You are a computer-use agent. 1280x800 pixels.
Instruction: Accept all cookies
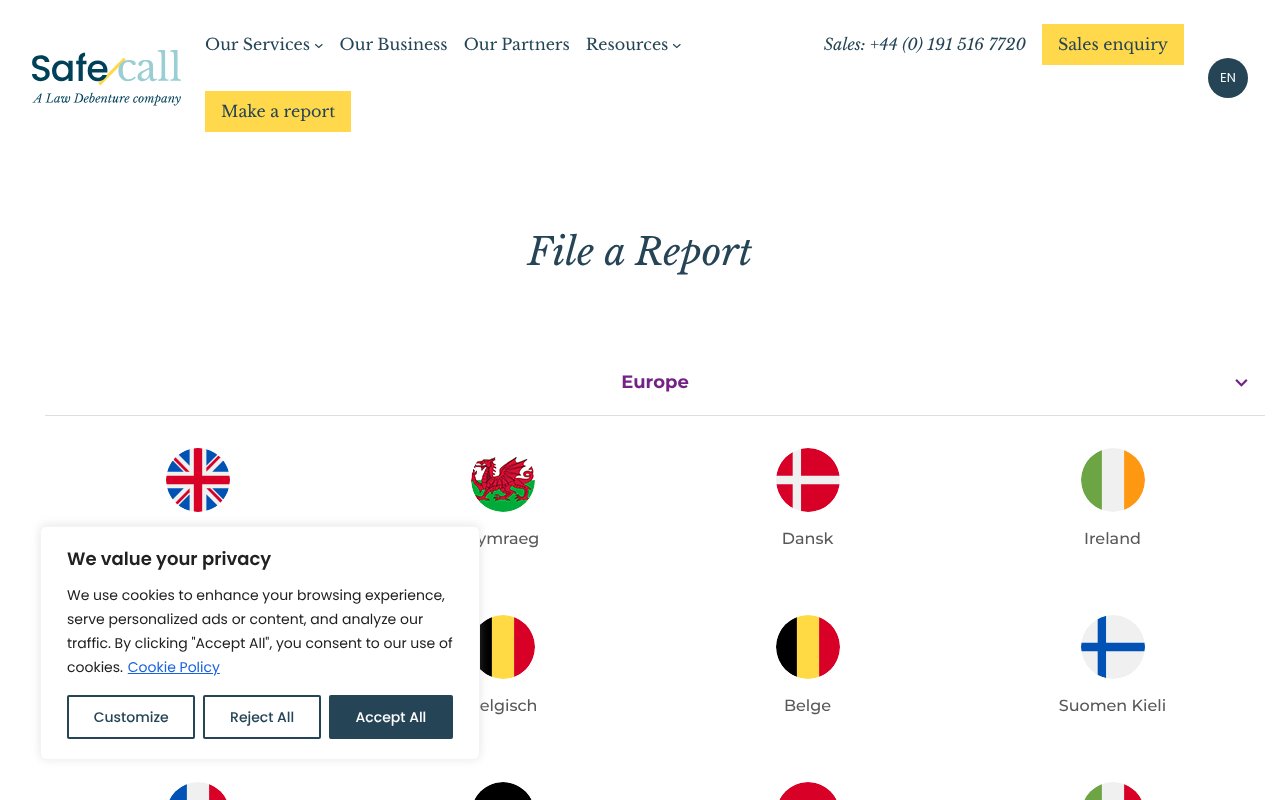[390, 717]
